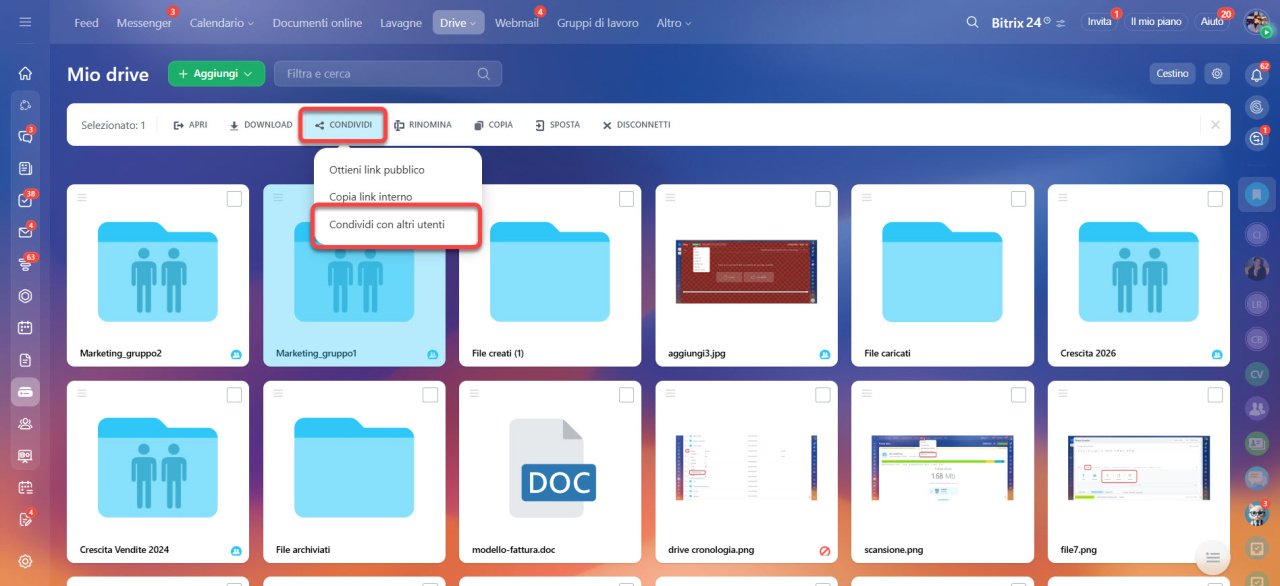Toggle the hamburger menu at top left
Screen dimensions: 1280x586
pyautogui.click(x=25, y=22)
